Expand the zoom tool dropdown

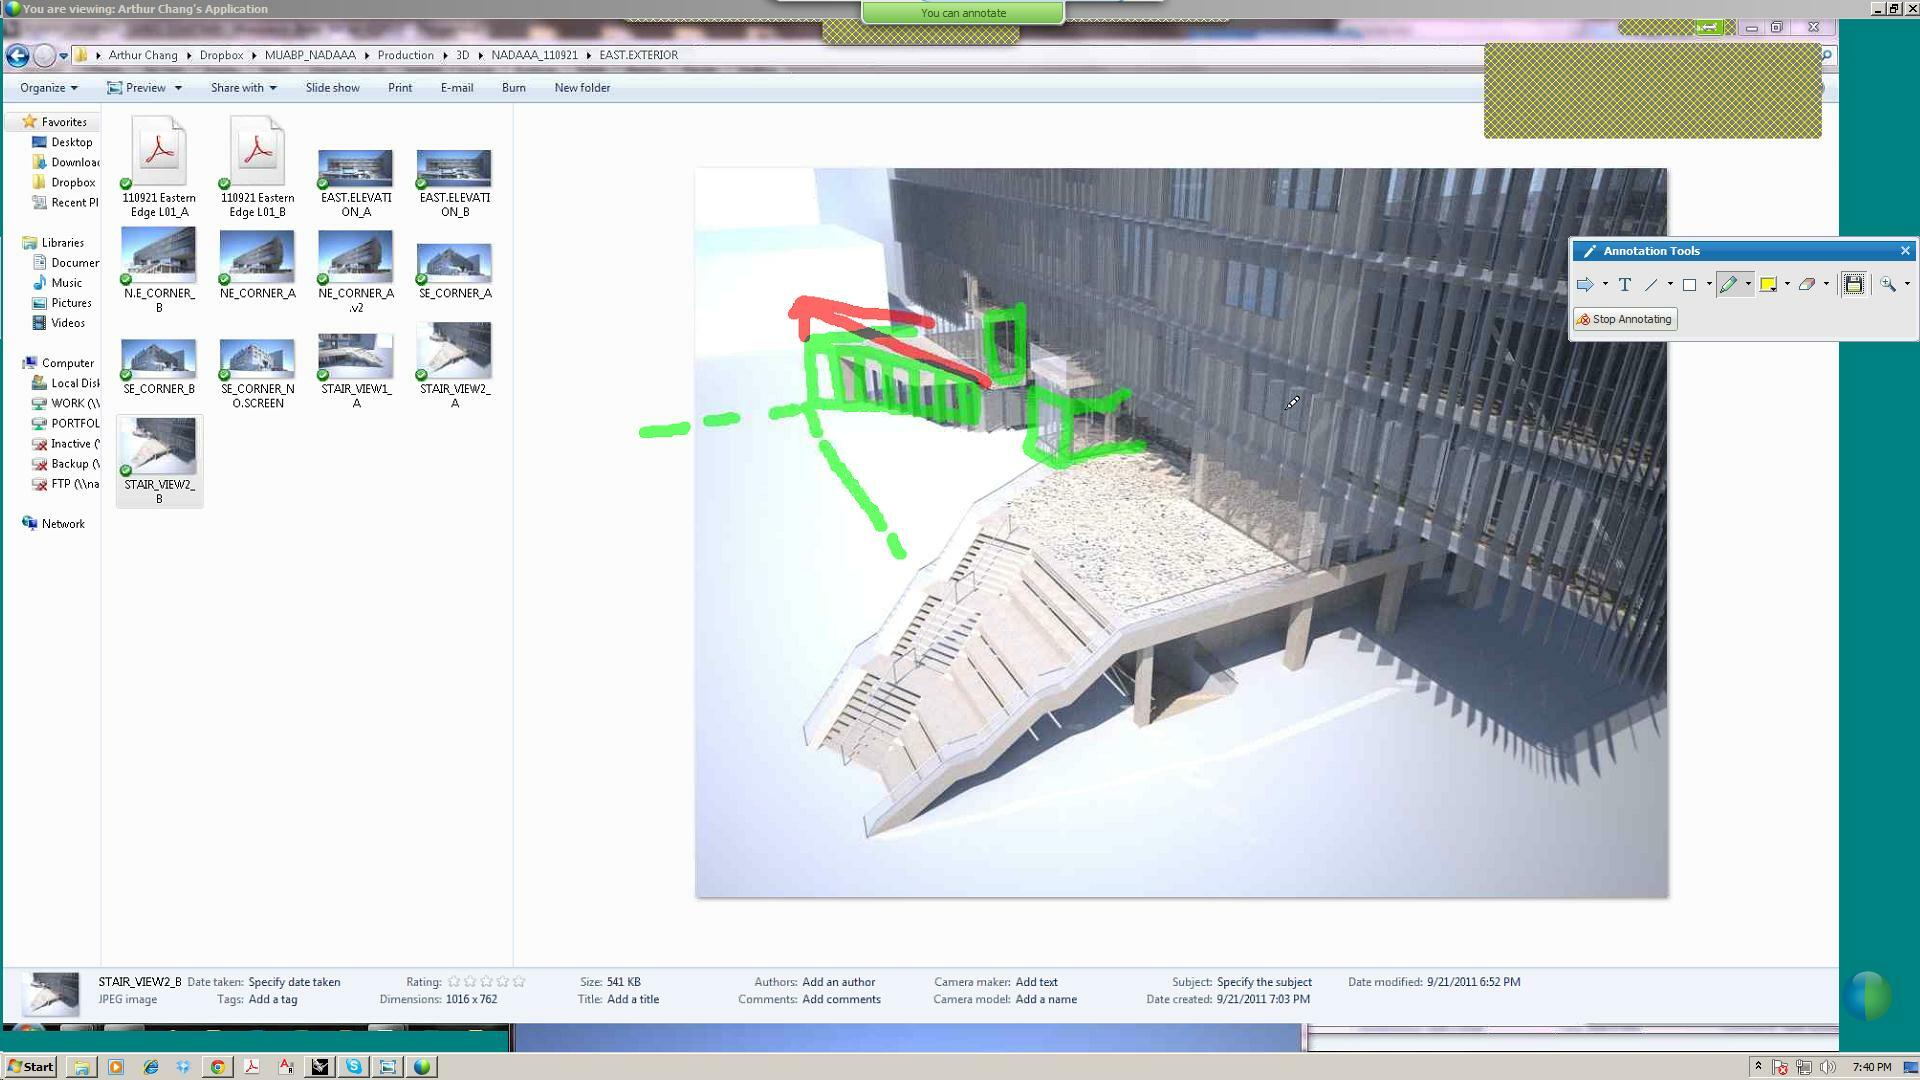(x=1907, y=285)
